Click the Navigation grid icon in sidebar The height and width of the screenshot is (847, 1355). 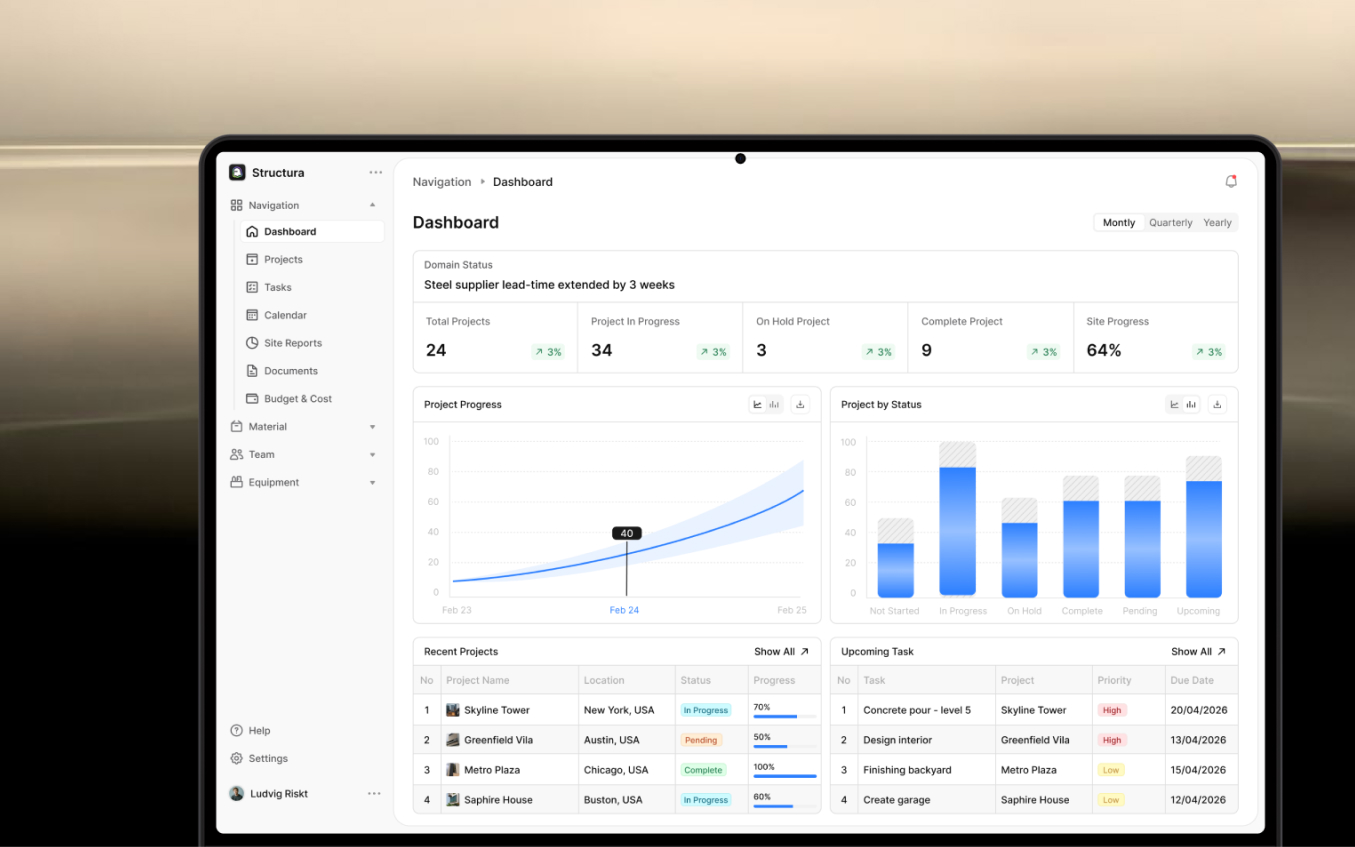(237, 205)
